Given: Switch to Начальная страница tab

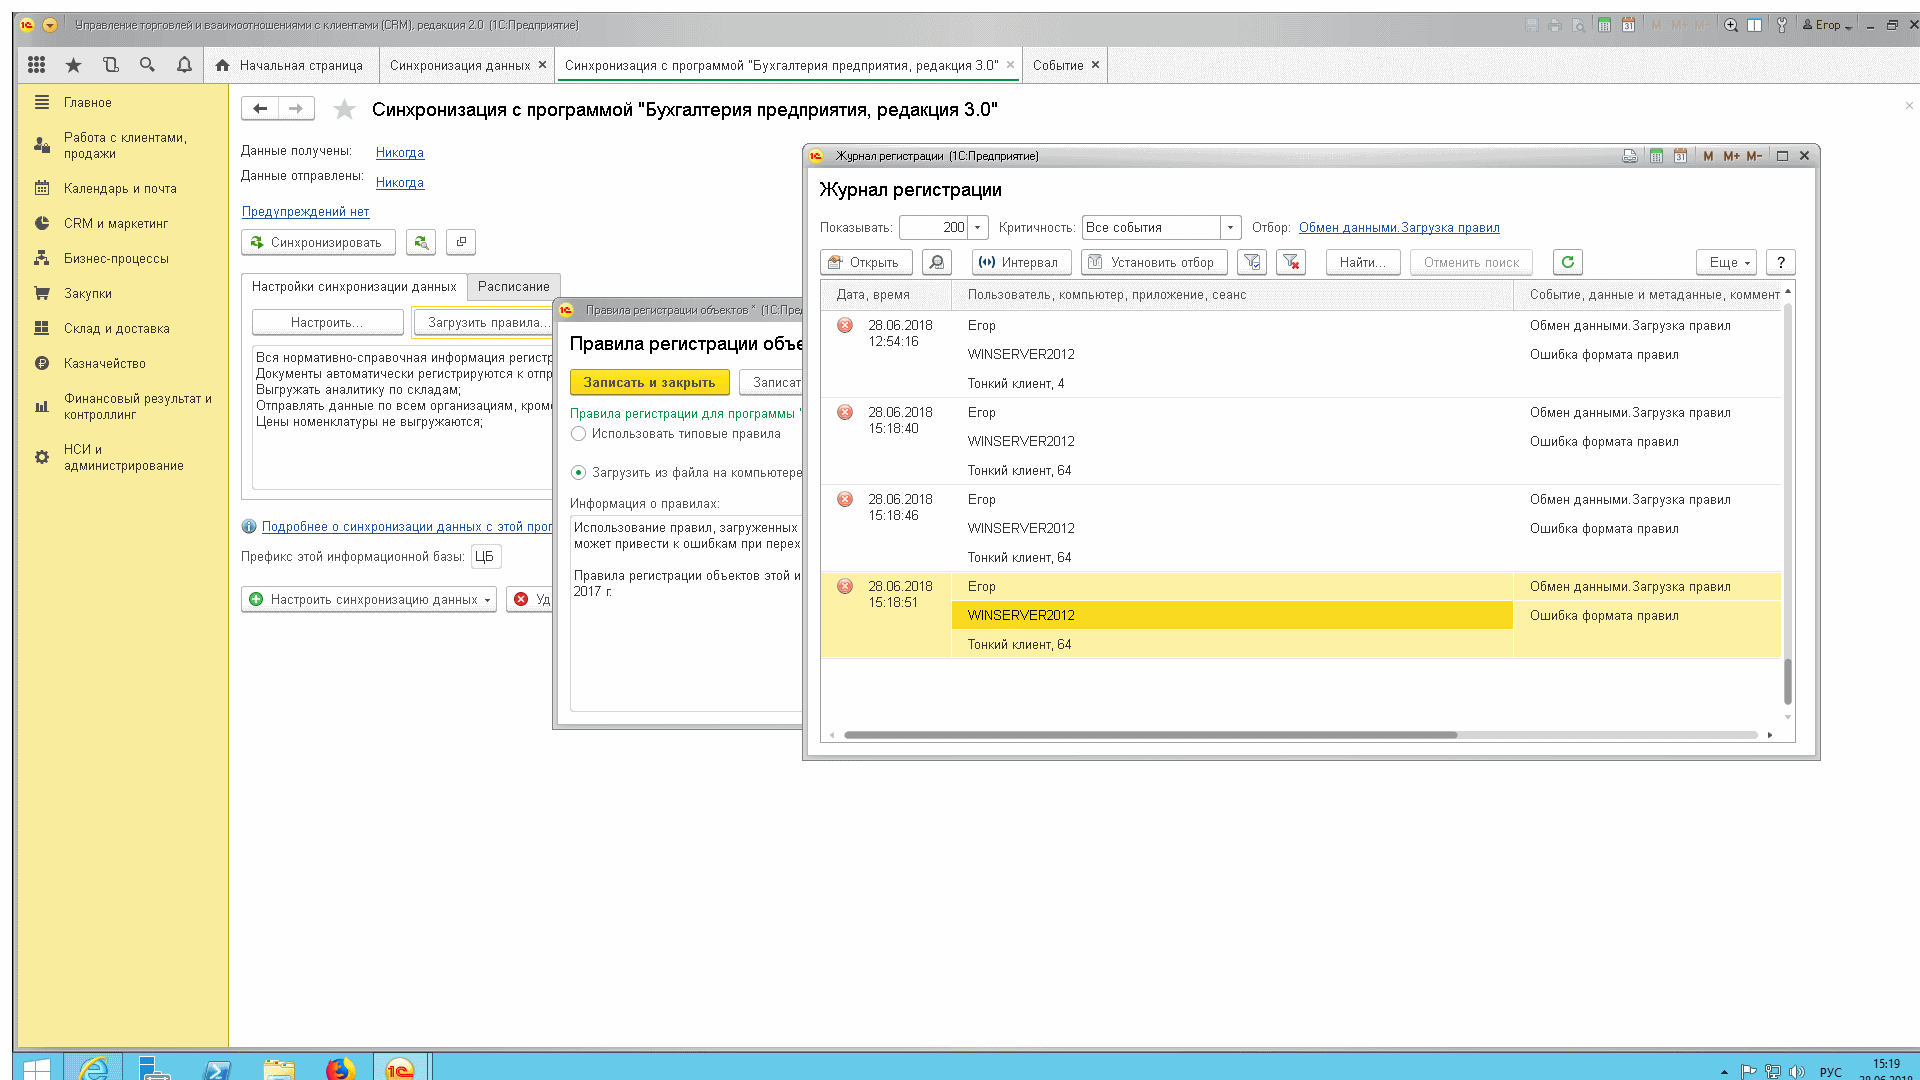Looking at the screenshot, I should [290, 65].
